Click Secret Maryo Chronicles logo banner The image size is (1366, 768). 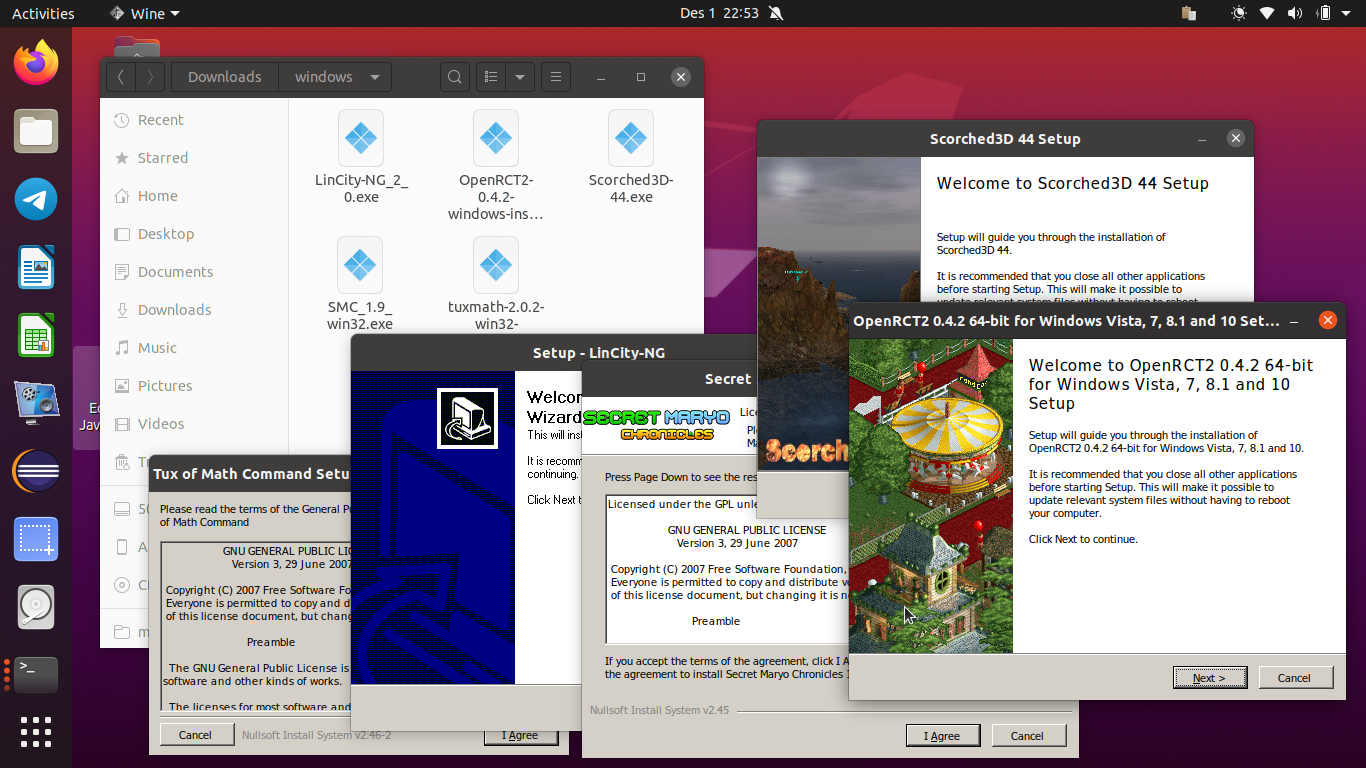pos(656,425)
